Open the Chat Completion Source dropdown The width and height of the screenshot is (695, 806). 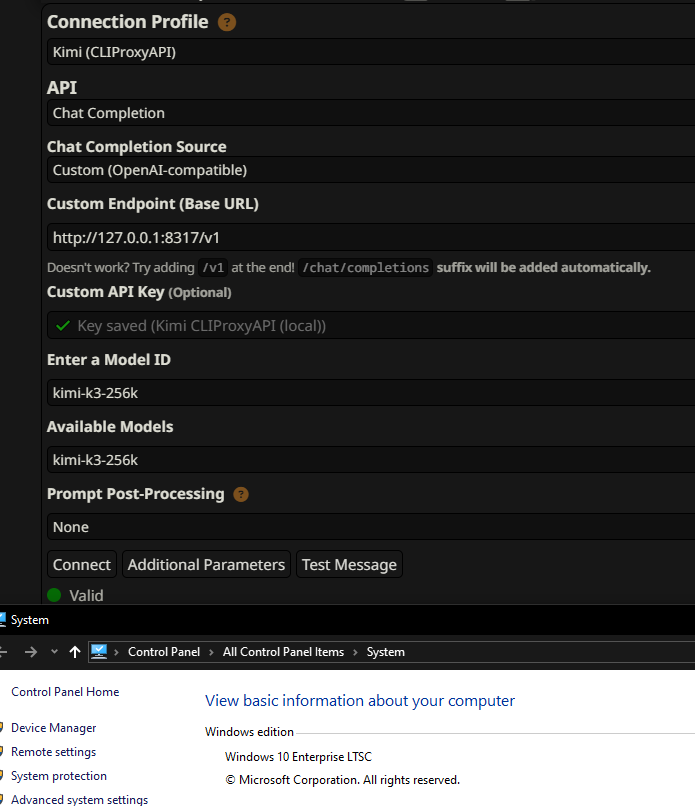pos(371,170)
